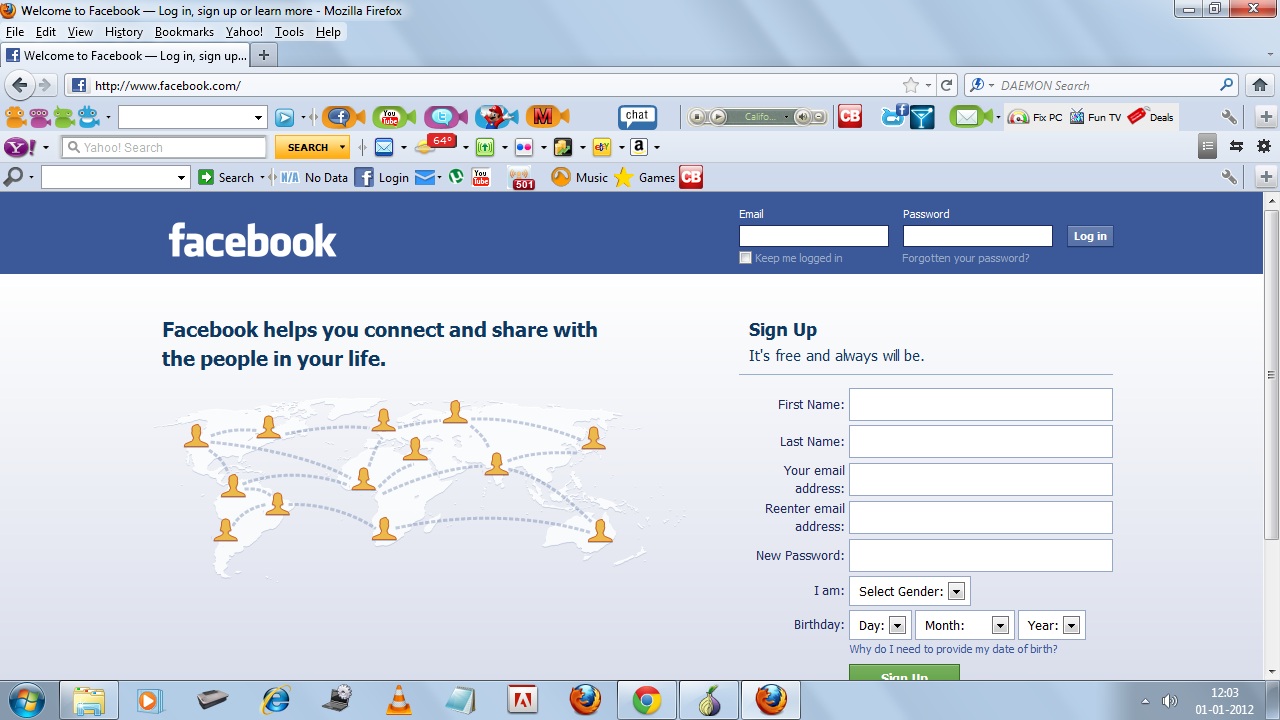
Task: Expand the birthday Day dropdown
Action: (897, 625)
